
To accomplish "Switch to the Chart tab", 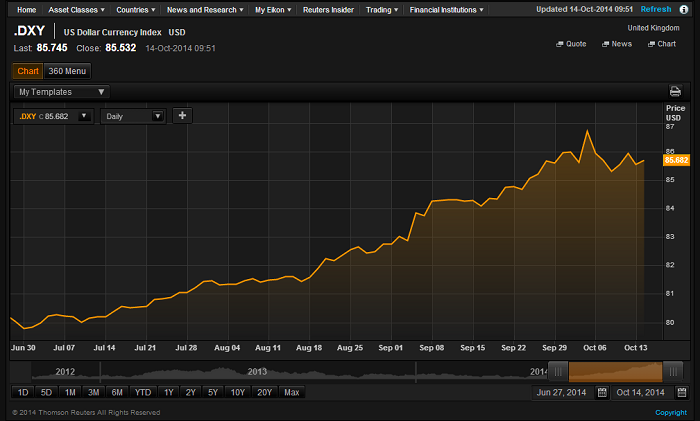I will [28, 71].
